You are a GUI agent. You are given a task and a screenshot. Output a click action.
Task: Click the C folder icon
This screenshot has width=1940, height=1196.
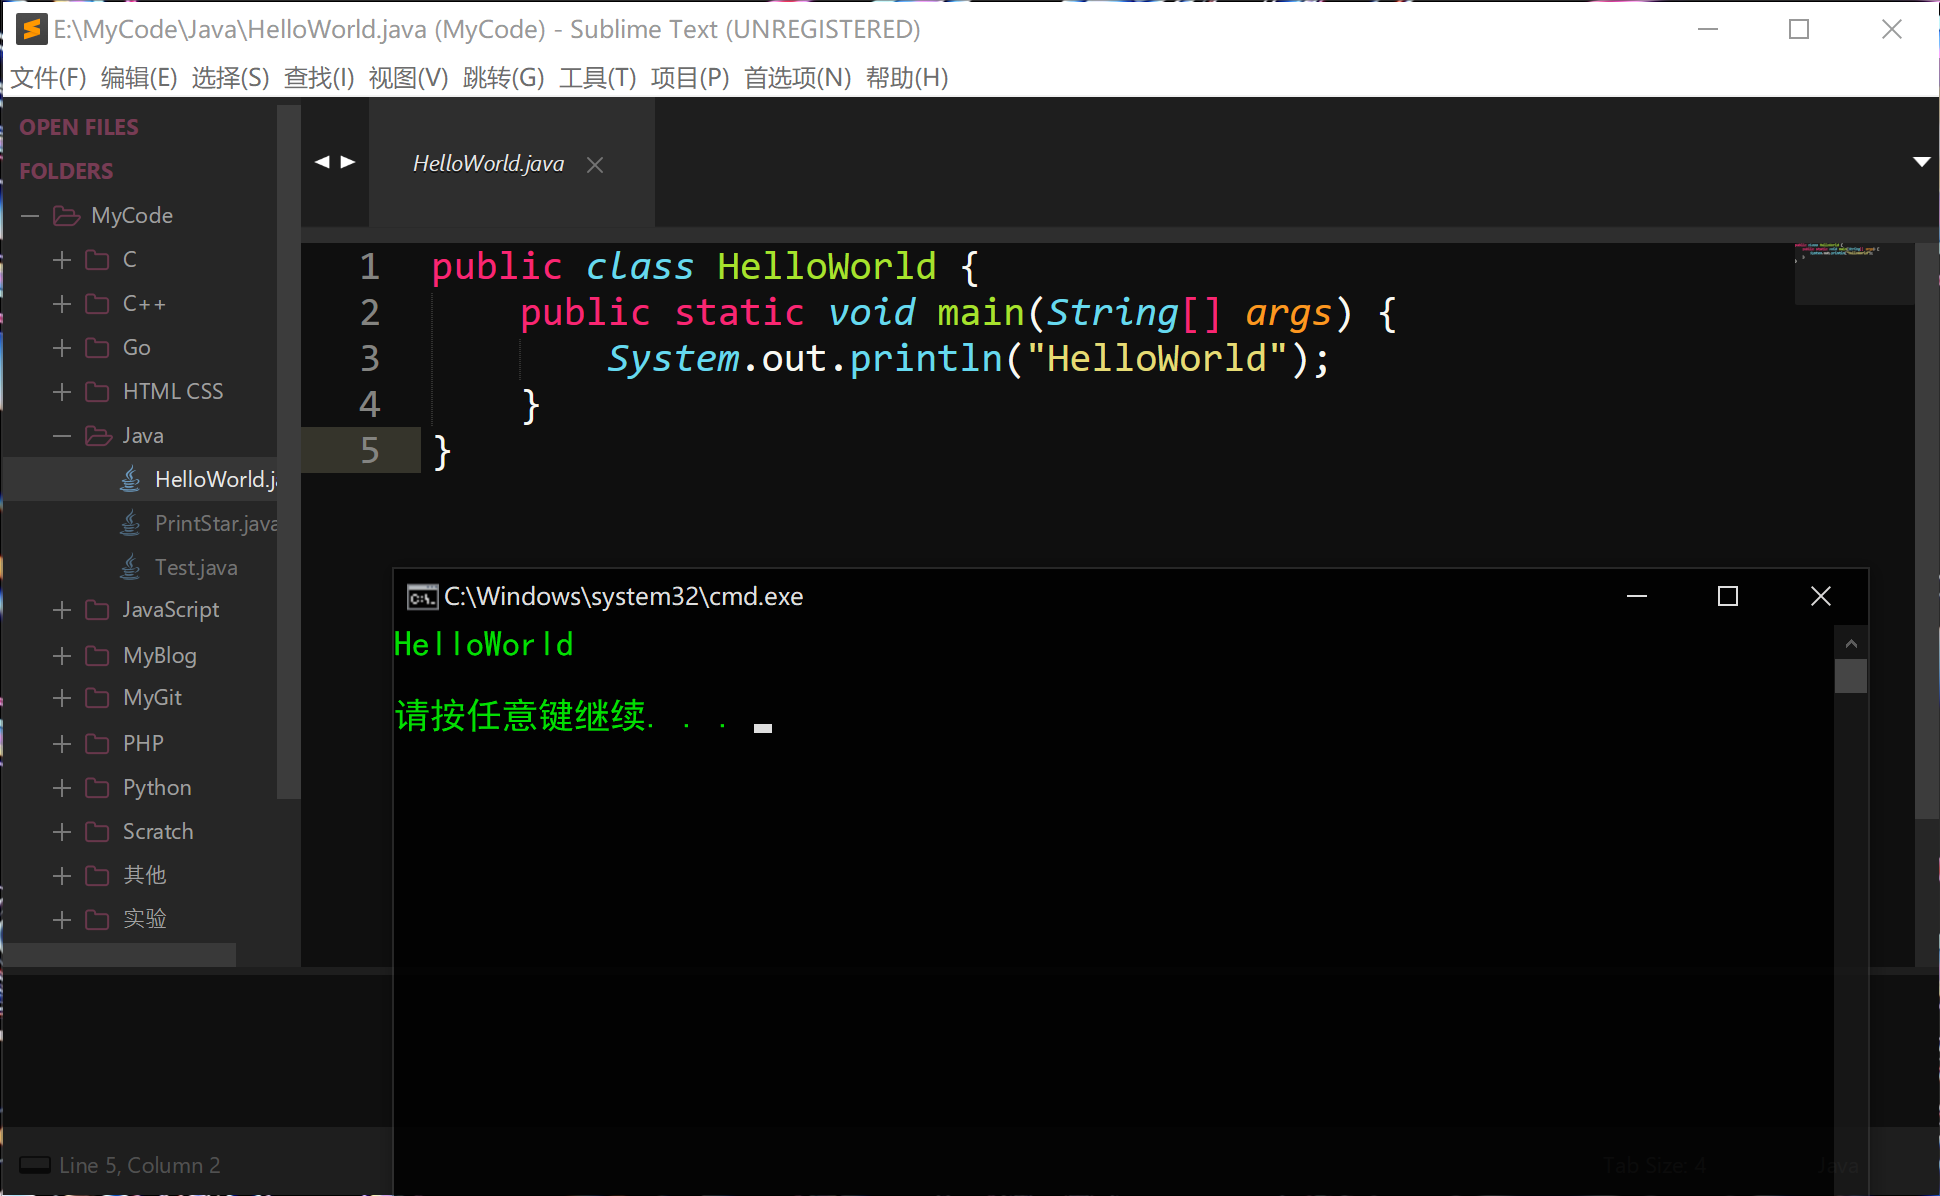tap(97, 260)
